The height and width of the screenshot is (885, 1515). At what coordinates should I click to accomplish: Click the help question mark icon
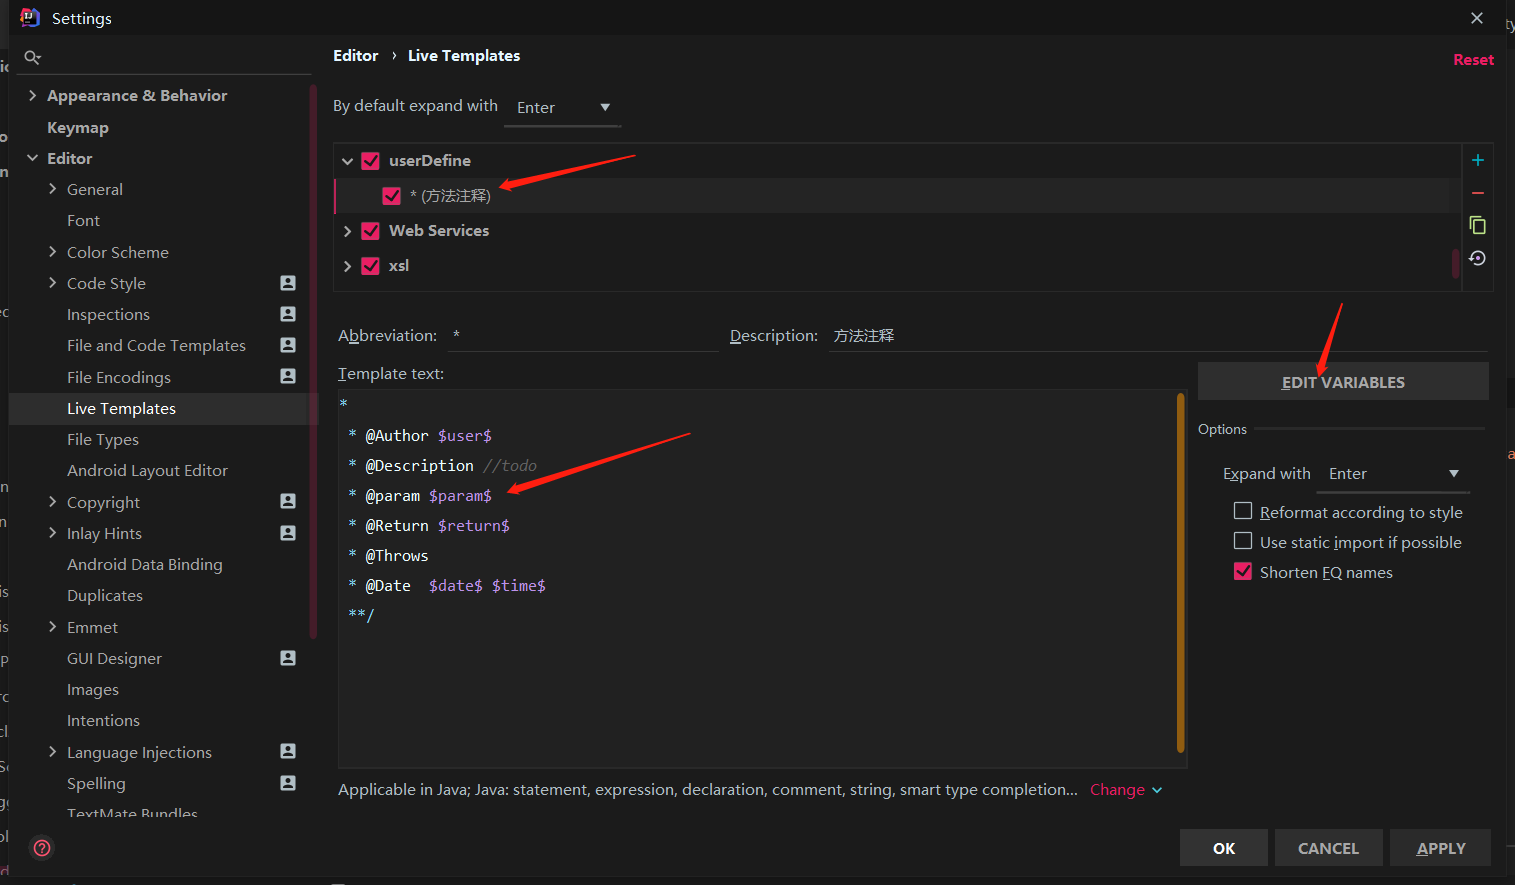[42, 848]
